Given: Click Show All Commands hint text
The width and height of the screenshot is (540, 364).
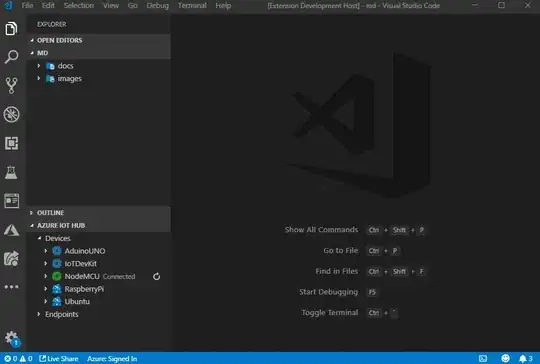Looking at the screenshot, I should (x=321, y=230).
